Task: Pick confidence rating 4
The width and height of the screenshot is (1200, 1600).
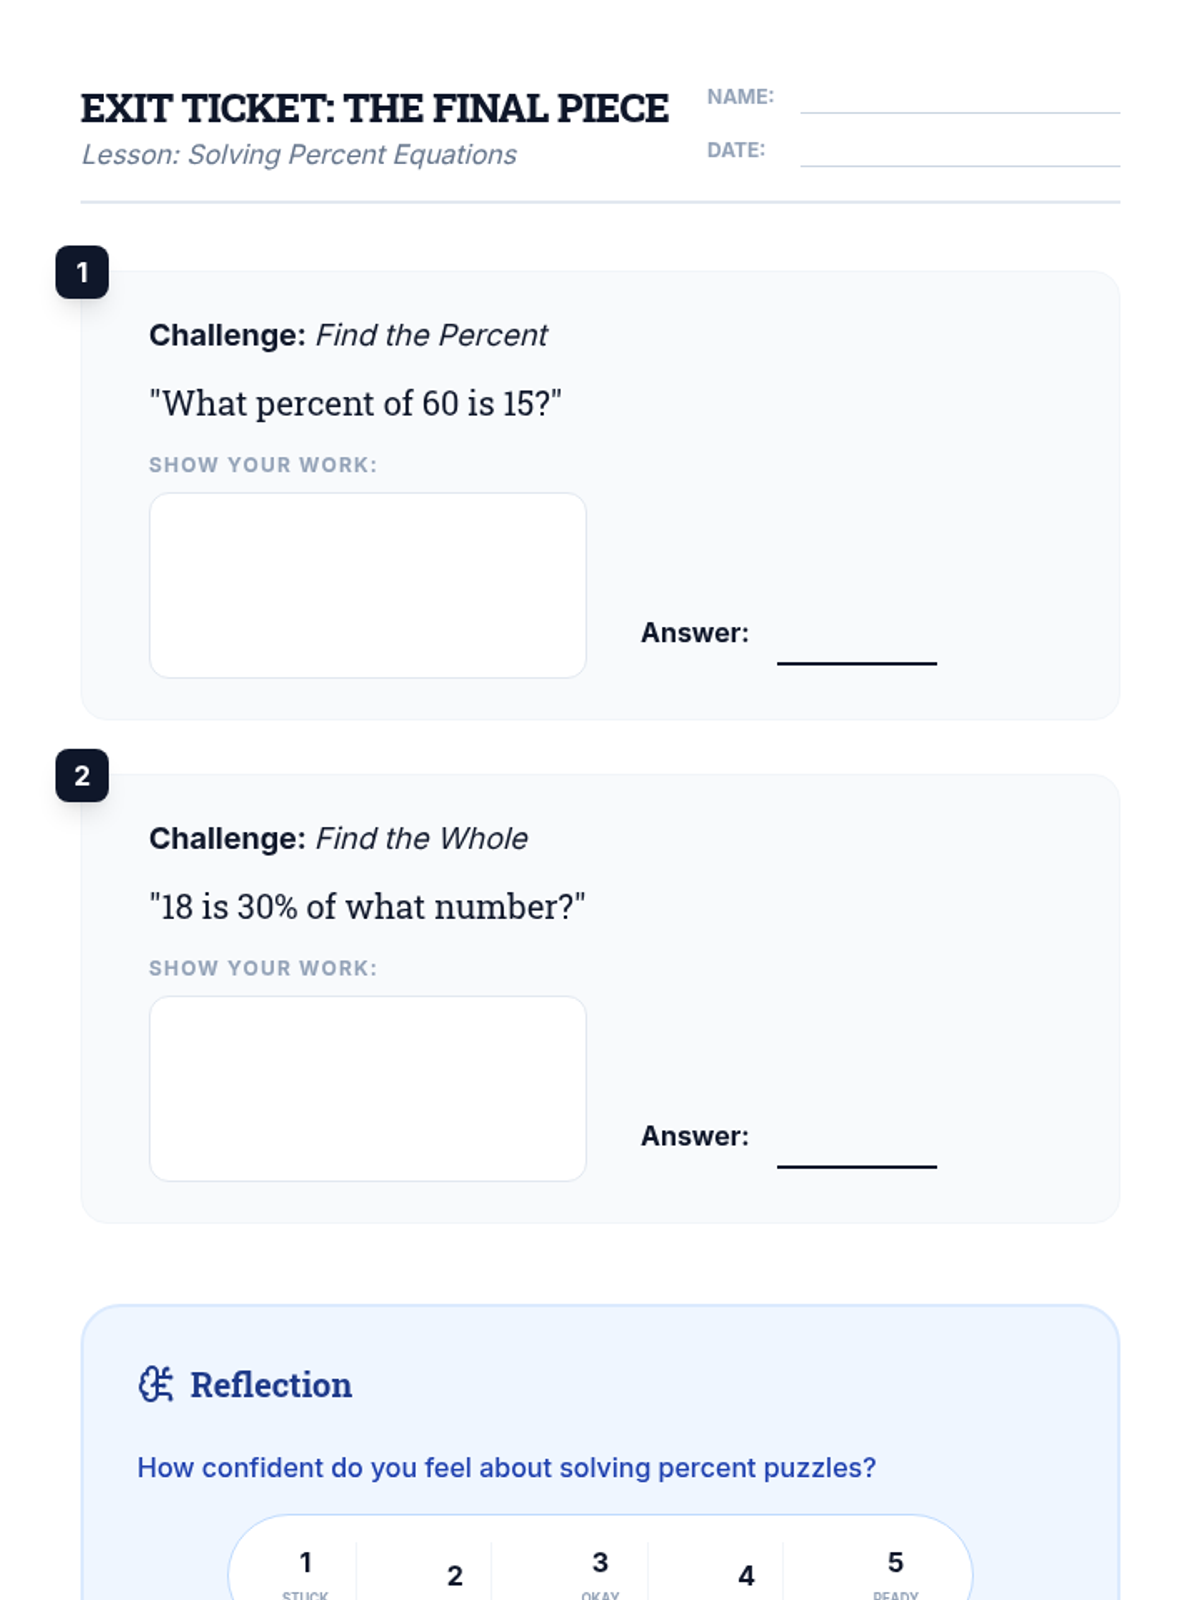Action: click(746, 1575)
